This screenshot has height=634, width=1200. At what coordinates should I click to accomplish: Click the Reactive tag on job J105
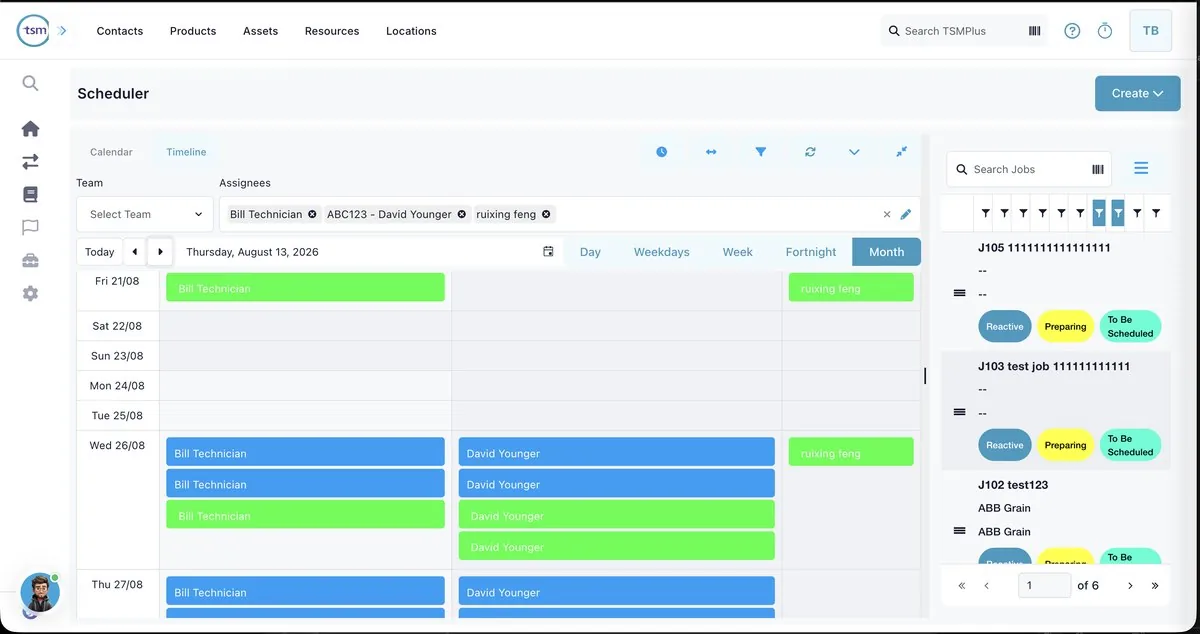click(x=1004, y=327)
